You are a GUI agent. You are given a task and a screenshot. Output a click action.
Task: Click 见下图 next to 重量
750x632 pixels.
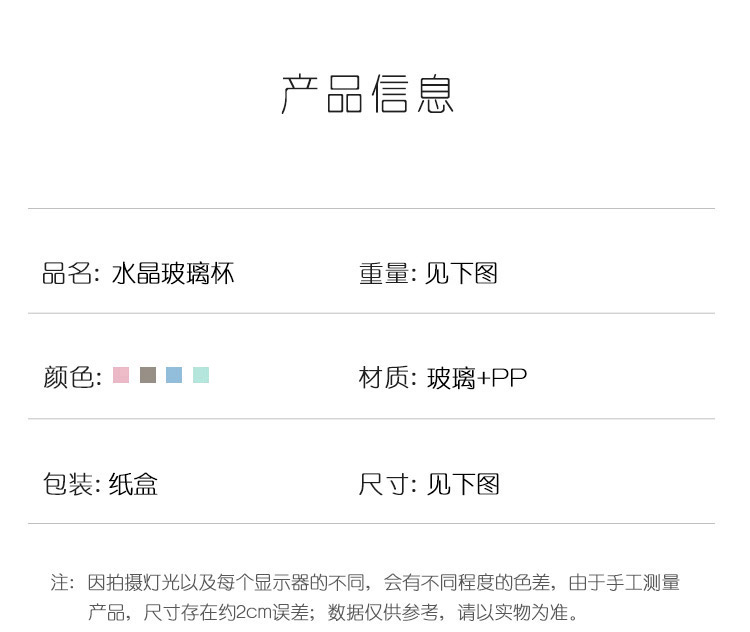[462, 274]
